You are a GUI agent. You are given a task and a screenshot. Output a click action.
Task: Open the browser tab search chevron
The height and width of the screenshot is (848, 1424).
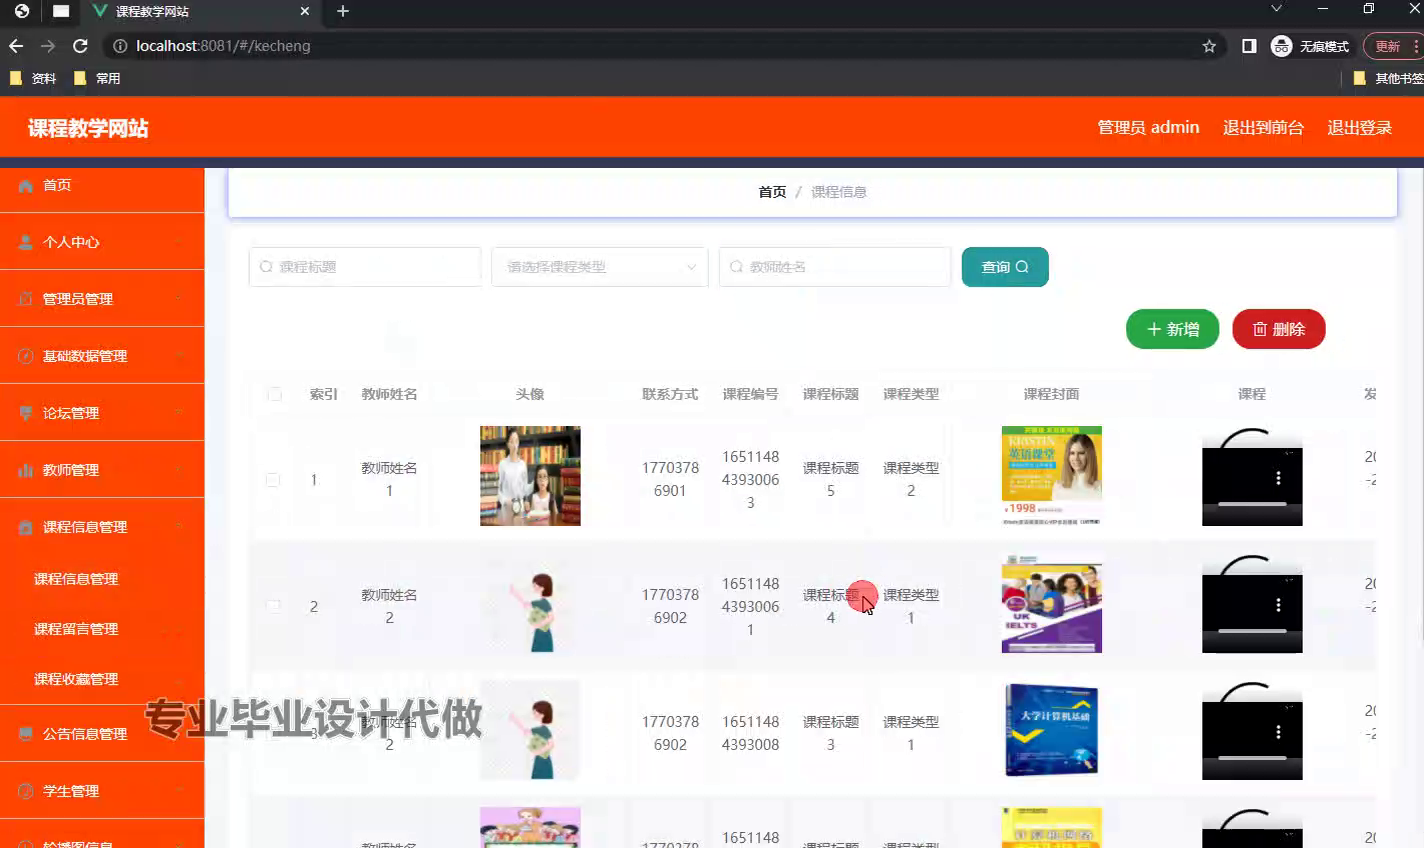click(x=1276, y=9)
